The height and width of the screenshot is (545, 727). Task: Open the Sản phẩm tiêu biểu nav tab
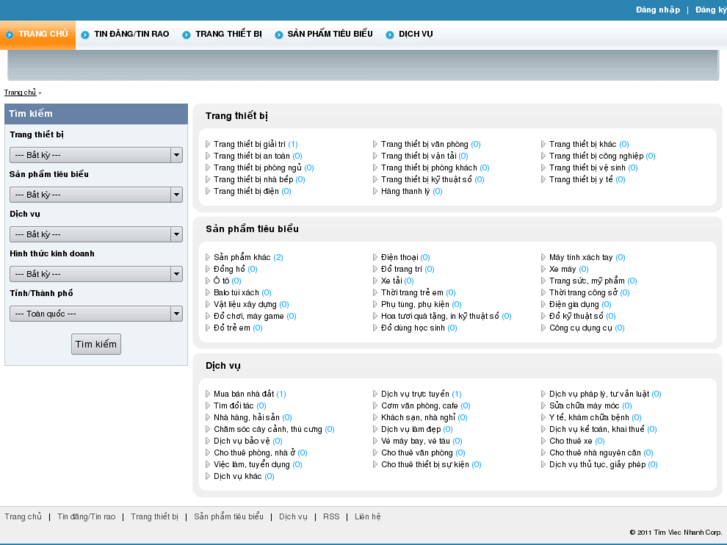click(x=330, y=34)
